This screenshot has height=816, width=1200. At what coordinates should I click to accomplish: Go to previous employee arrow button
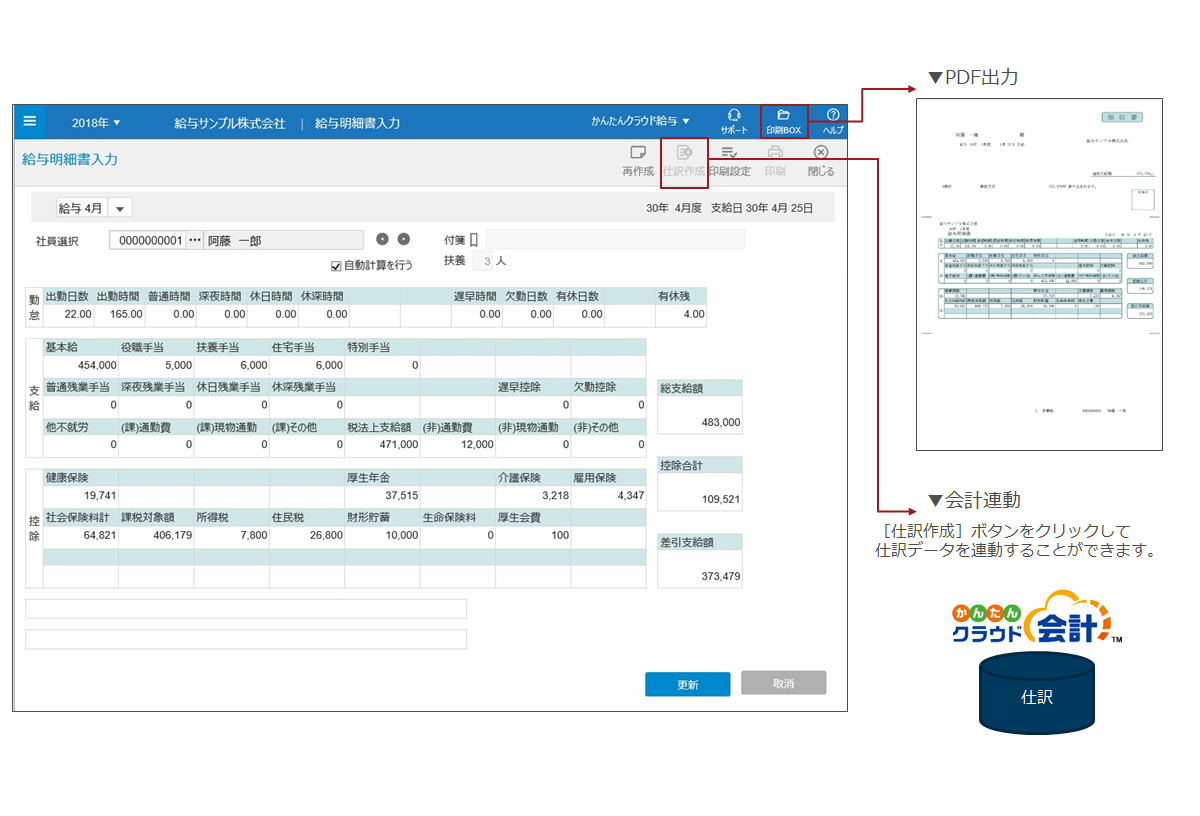(382, 239)
